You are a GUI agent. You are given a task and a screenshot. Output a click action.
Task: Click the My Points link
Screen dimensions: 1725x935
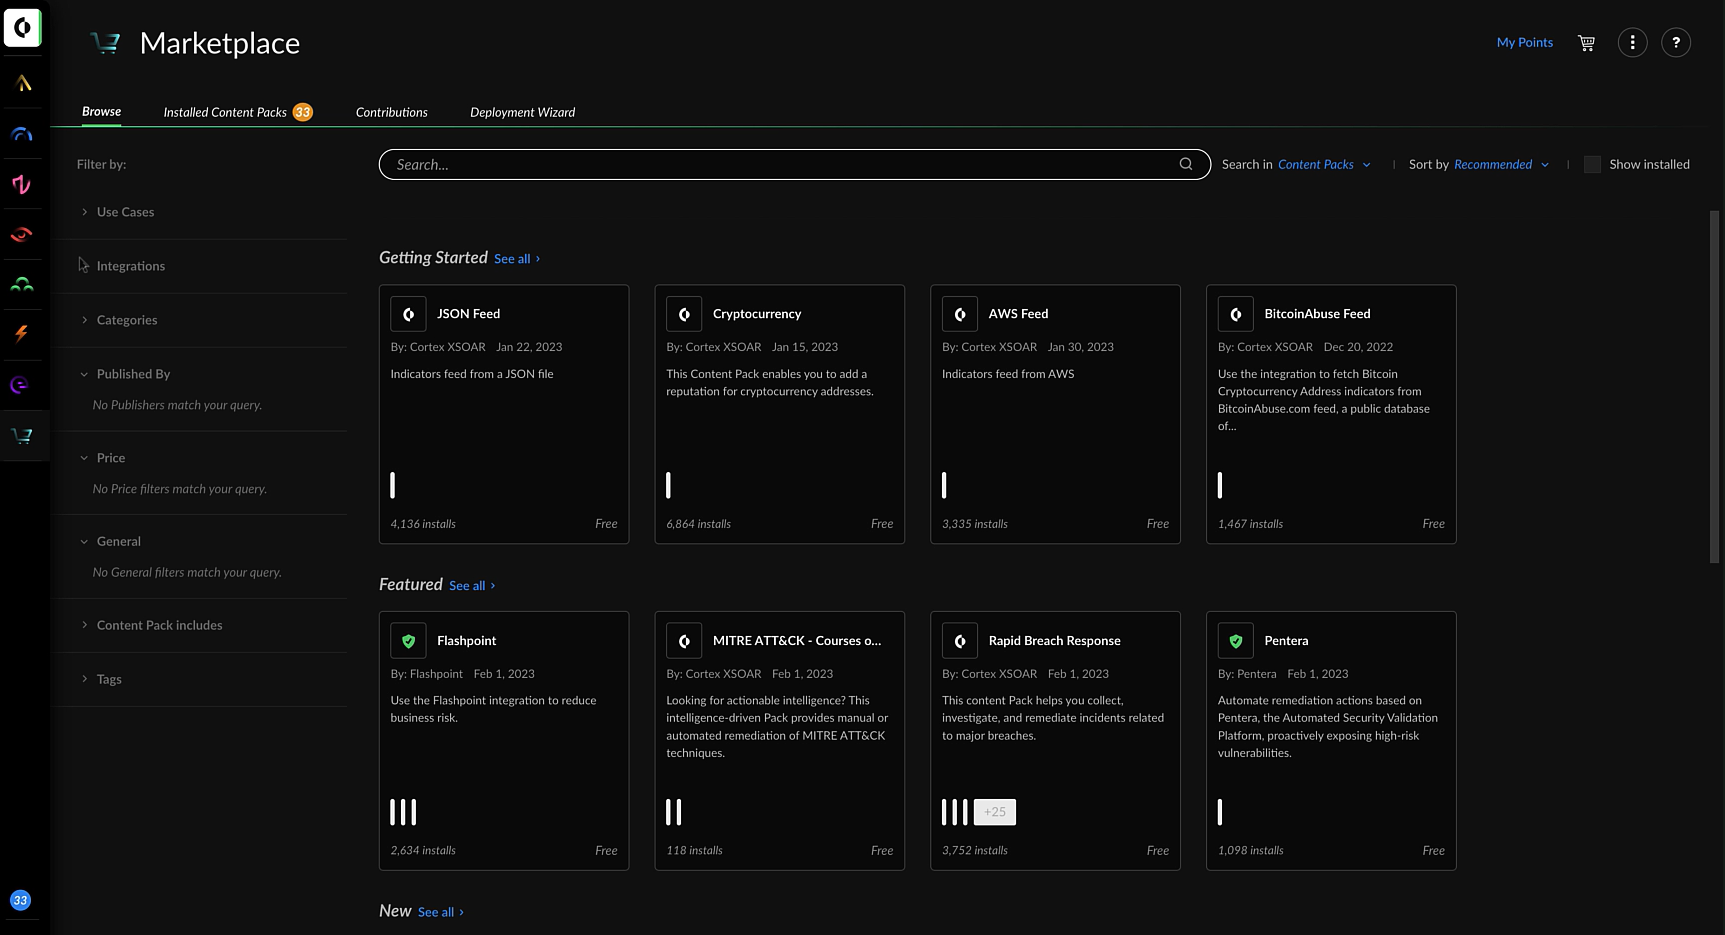(x=1524, y=42)
